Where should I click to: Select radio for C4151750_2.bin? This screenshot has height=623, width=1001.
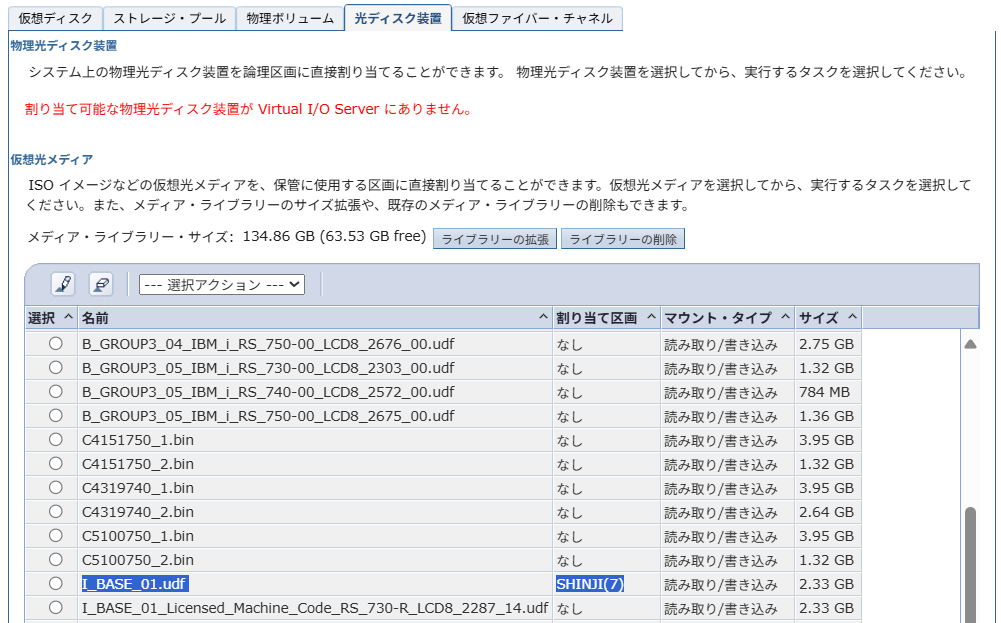point(56,463)
